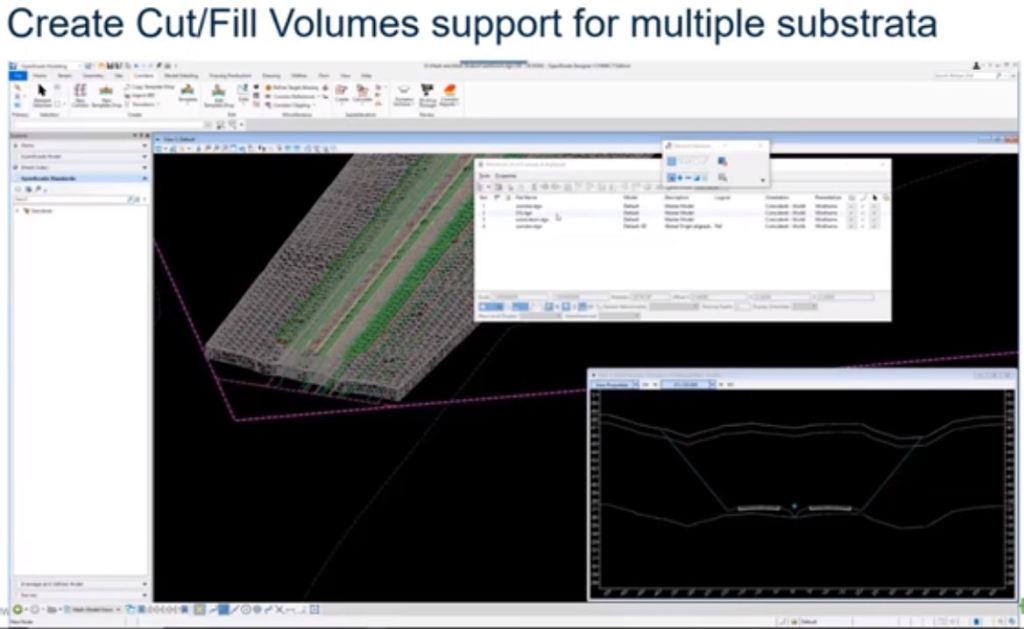
Task: Start the 3D Drive Through tool
Action: click(x=428, y=93)
